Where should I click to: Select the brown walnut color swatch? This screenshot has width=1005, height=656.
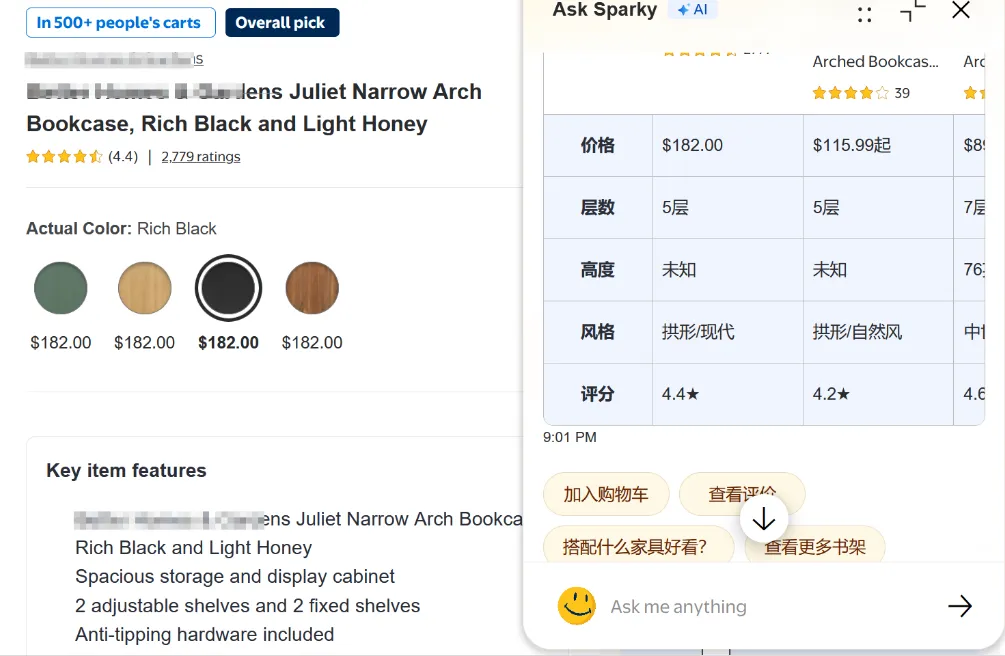coord(312,288)
